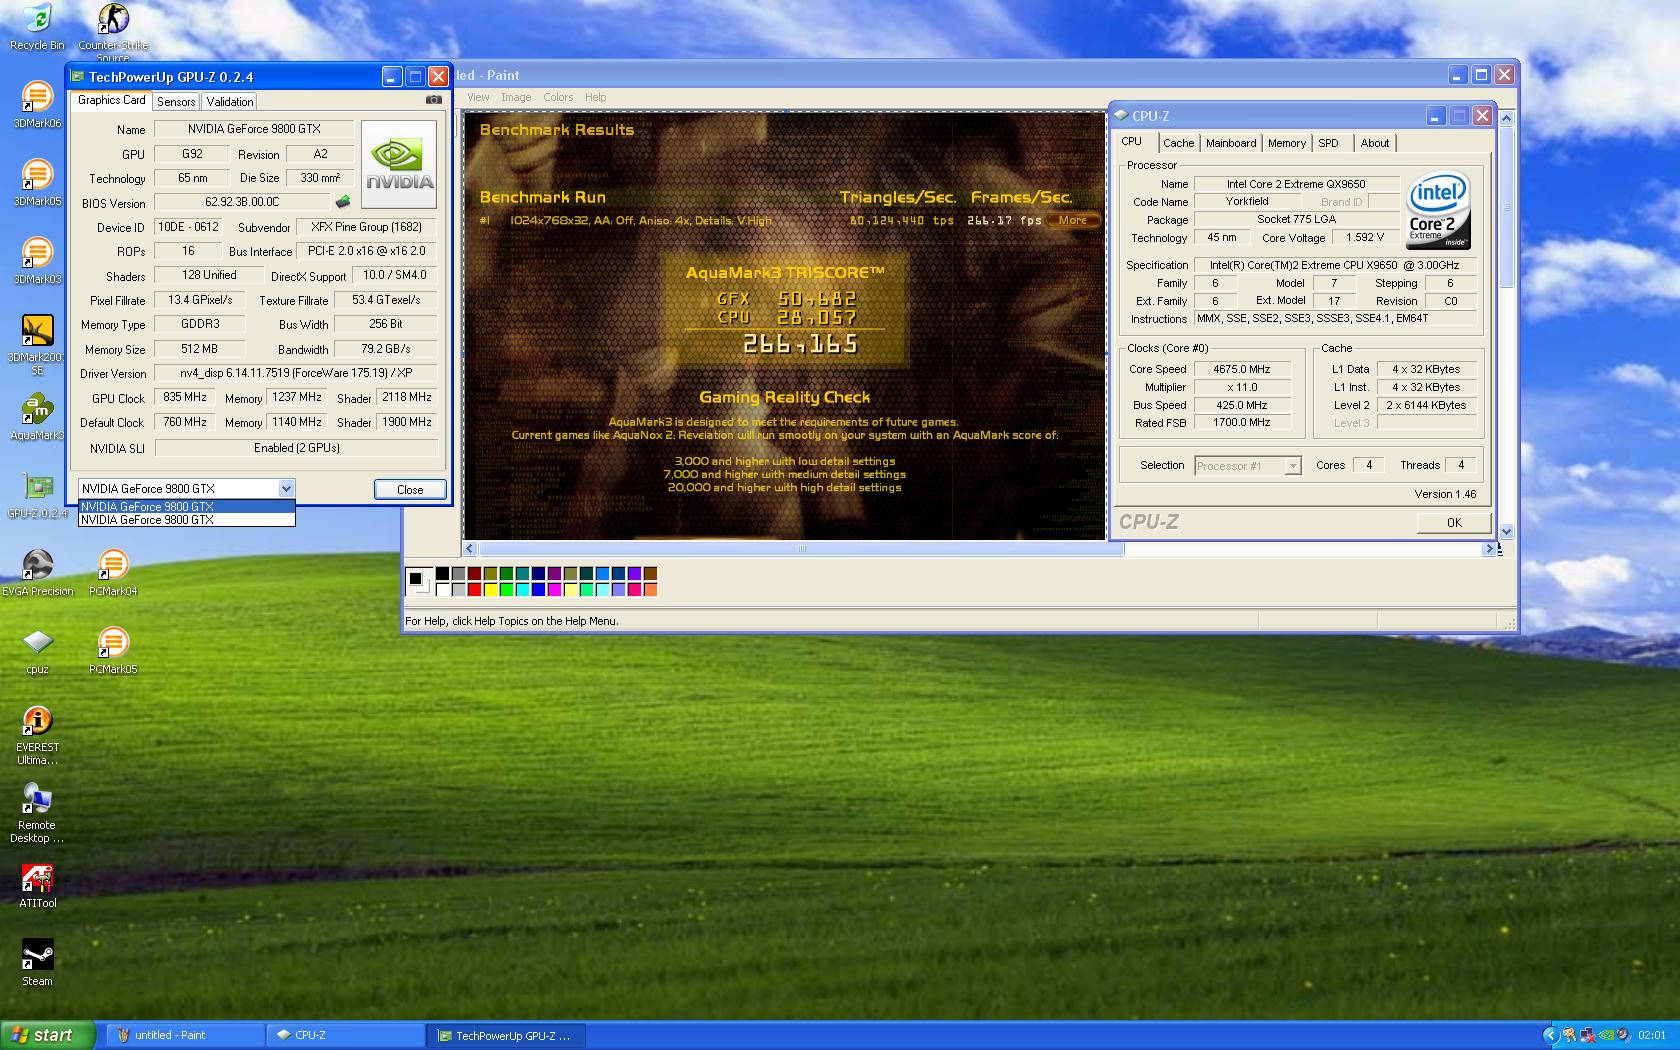The image size is (1680, 1050).
Task: Open the Help menu in Paint
Action: click(x=596, y=97)
